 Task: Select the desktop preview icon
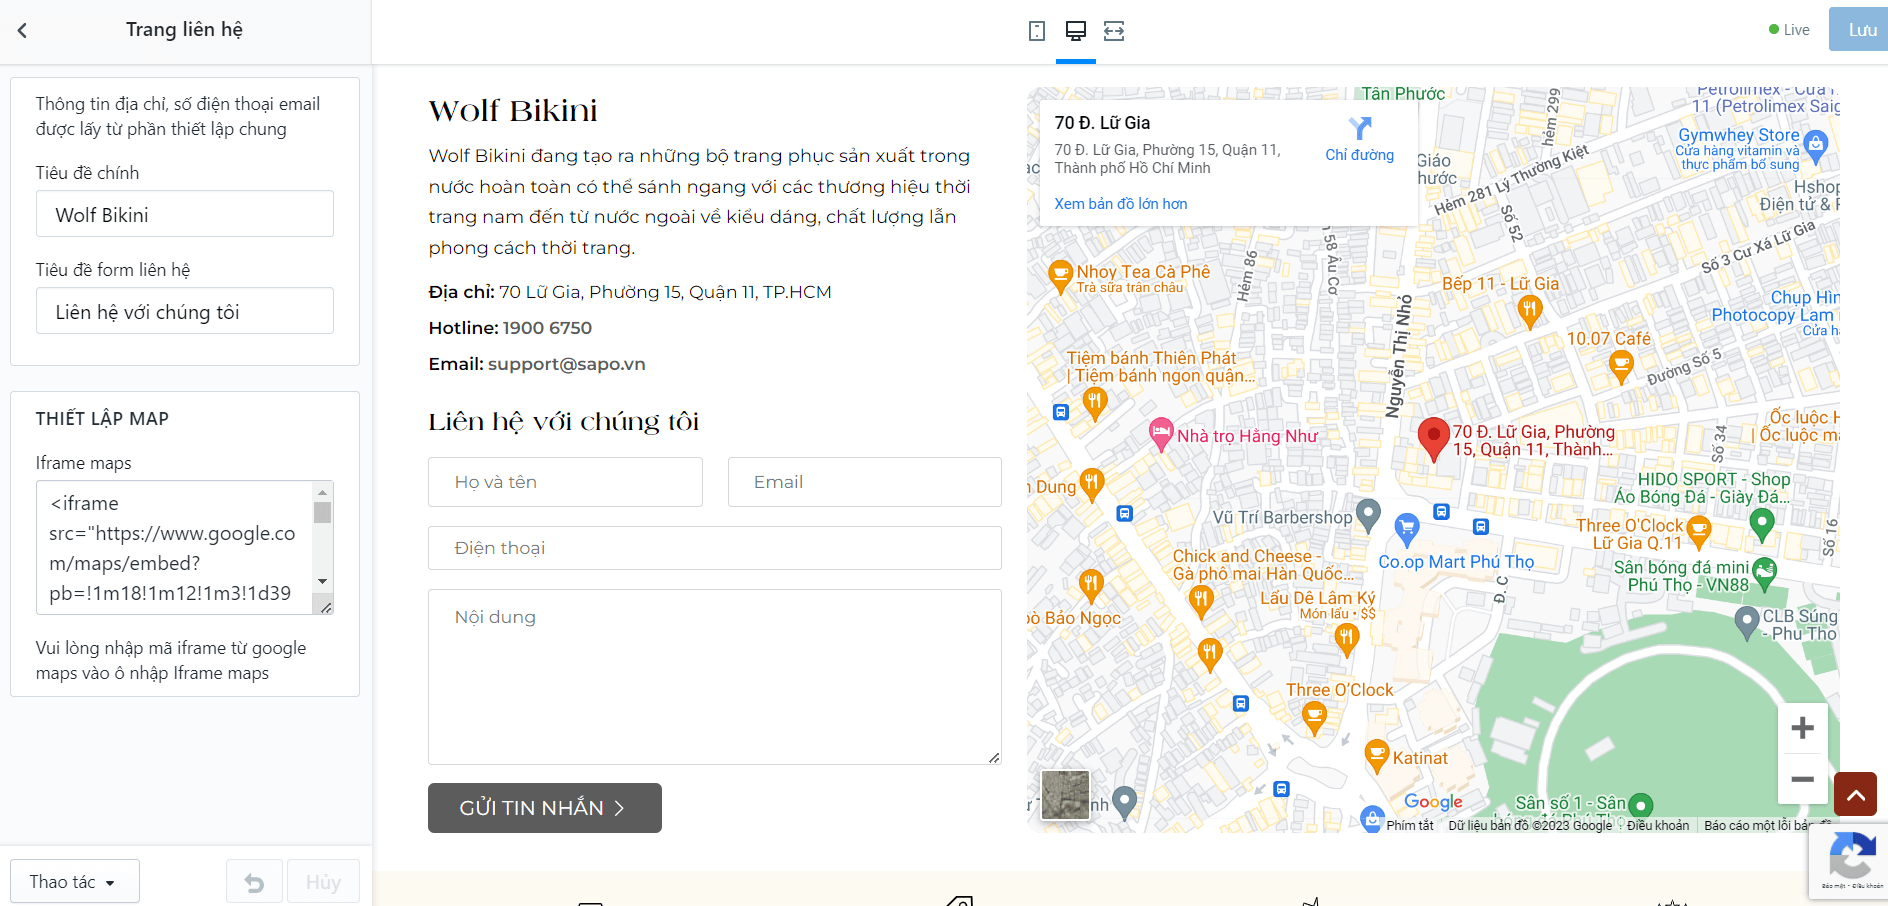coord(1076,31)
